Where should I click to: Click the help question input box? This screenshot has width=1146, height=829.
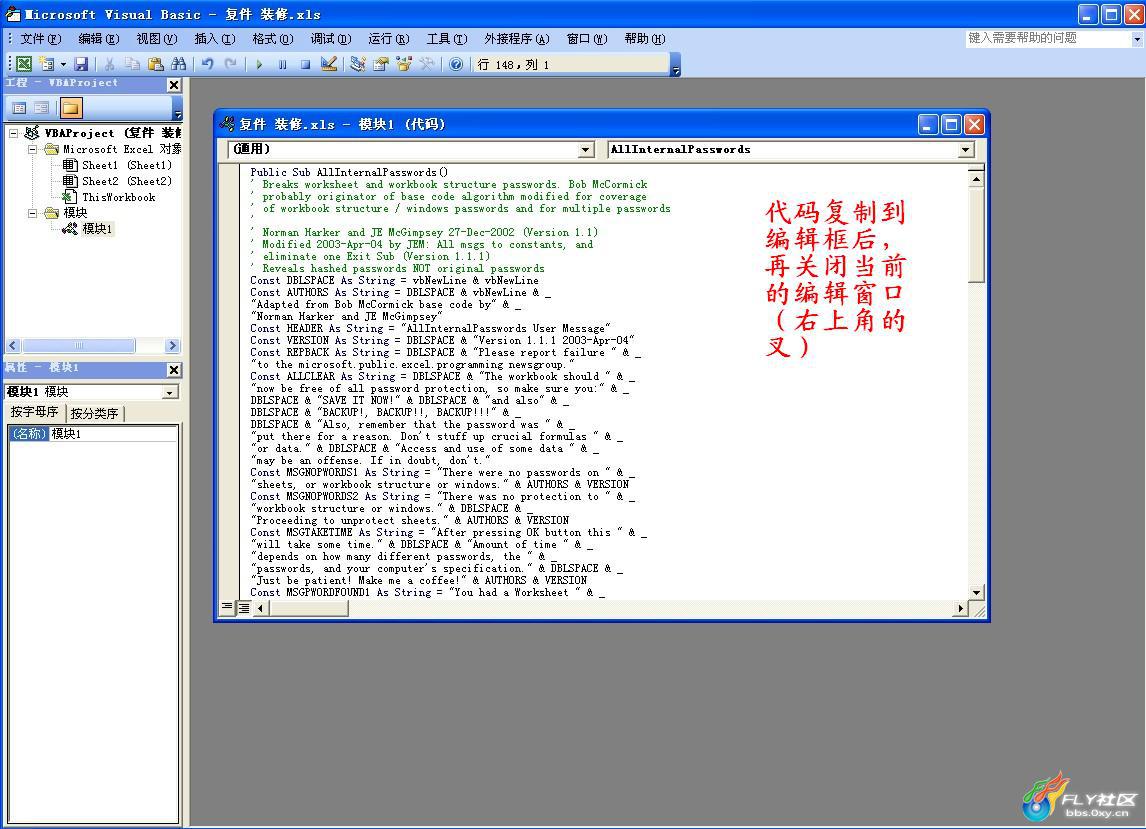point(1048,39)
